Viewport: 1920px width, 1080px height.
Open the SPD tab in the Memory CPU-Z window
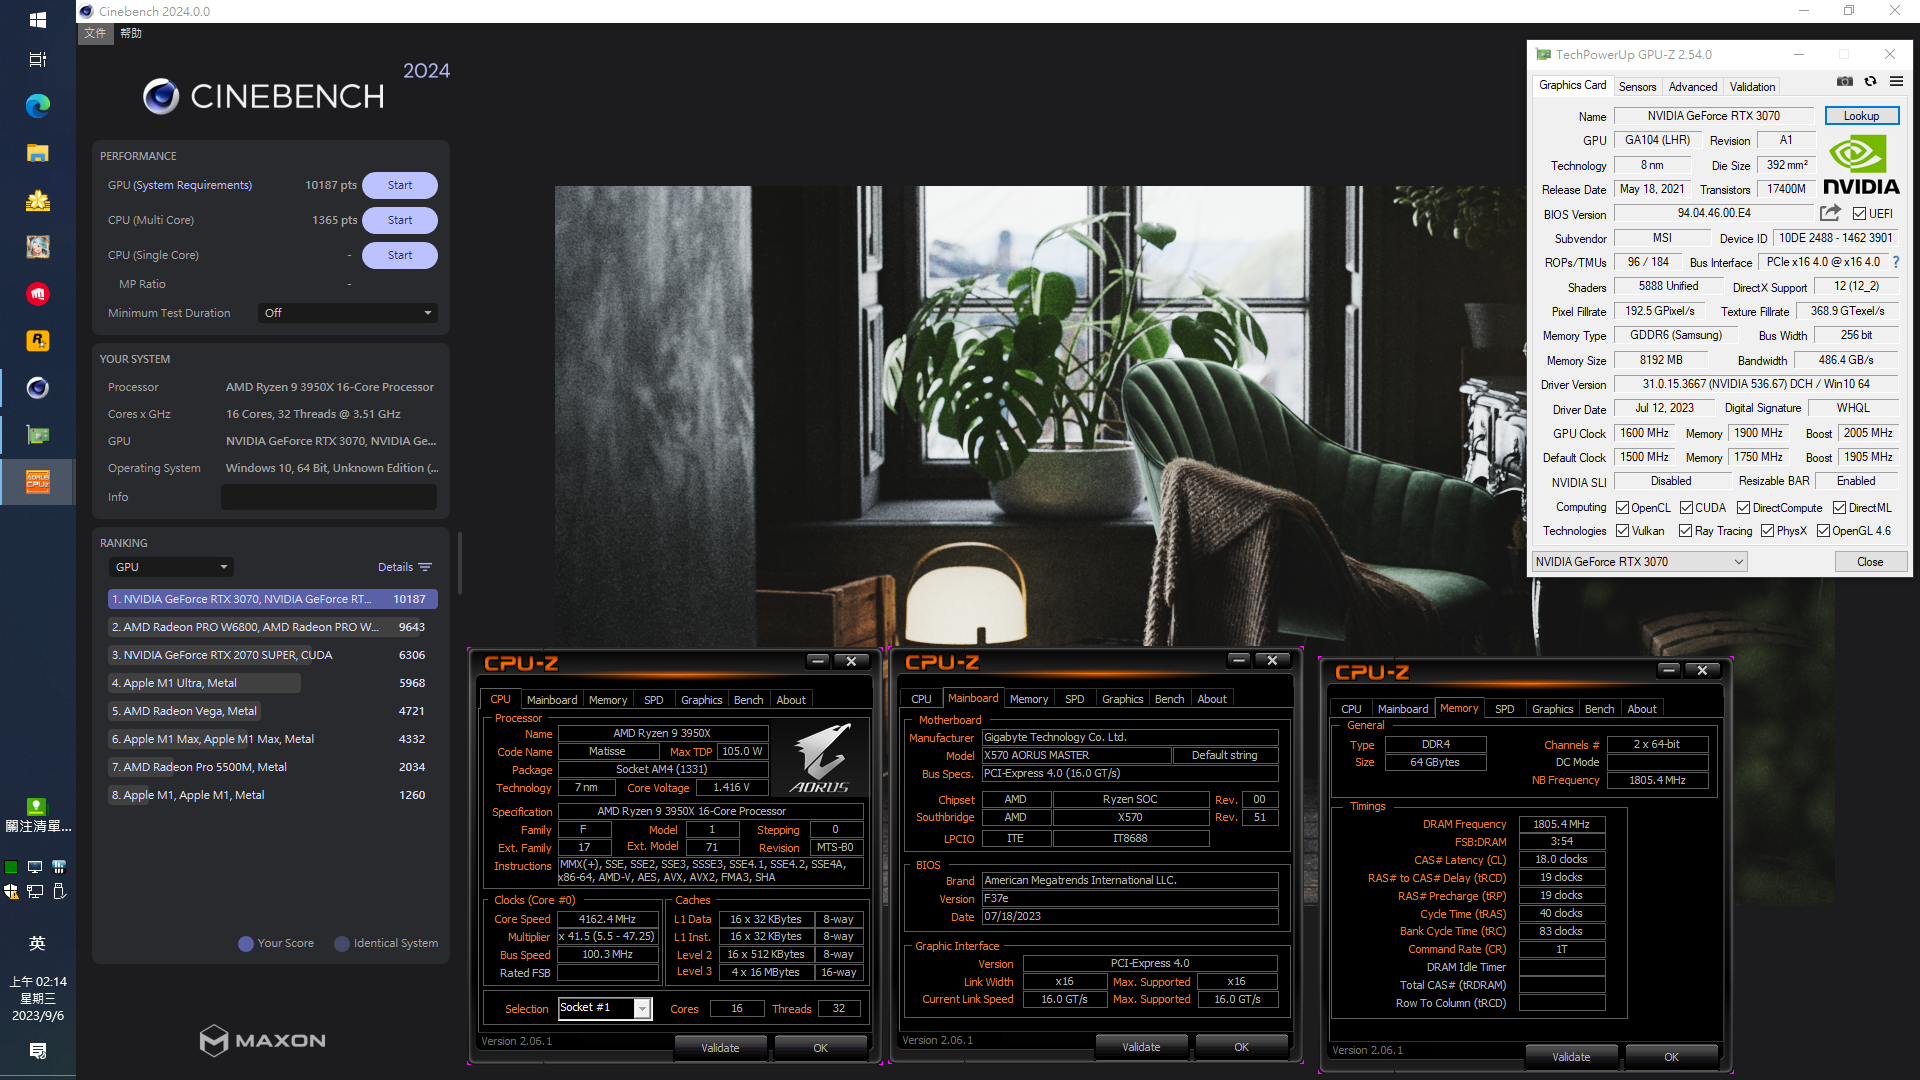coord(1504,709)
